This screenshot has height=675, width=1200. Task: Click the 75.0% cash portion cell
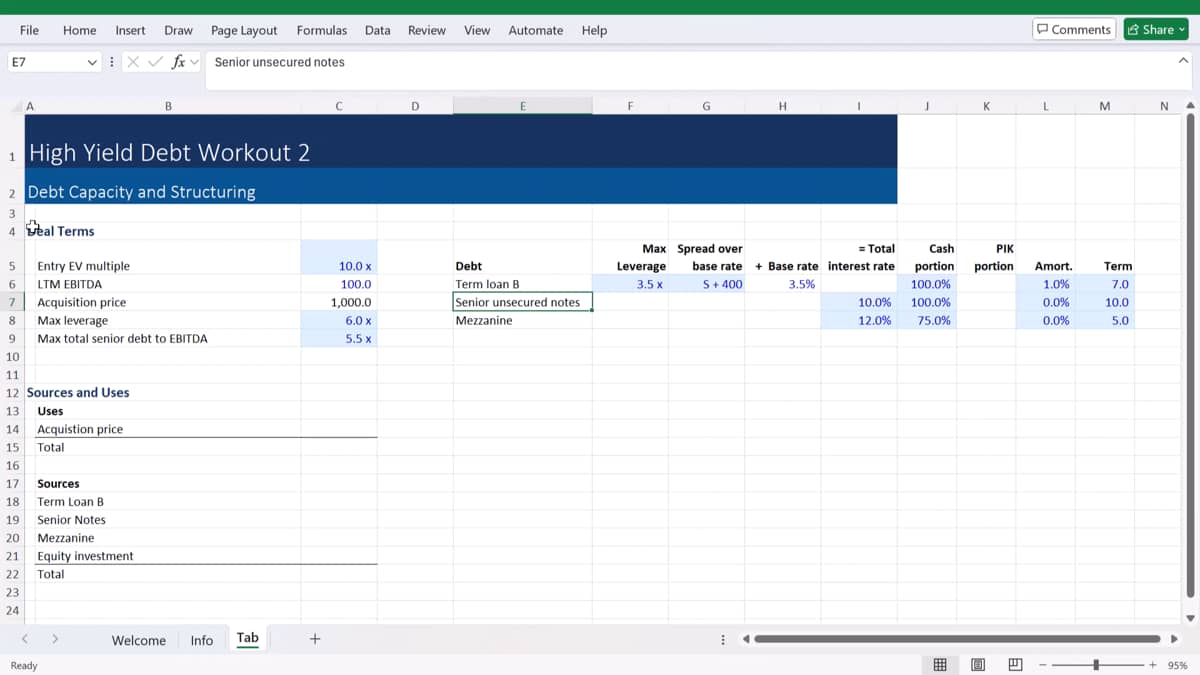[927, 320]
